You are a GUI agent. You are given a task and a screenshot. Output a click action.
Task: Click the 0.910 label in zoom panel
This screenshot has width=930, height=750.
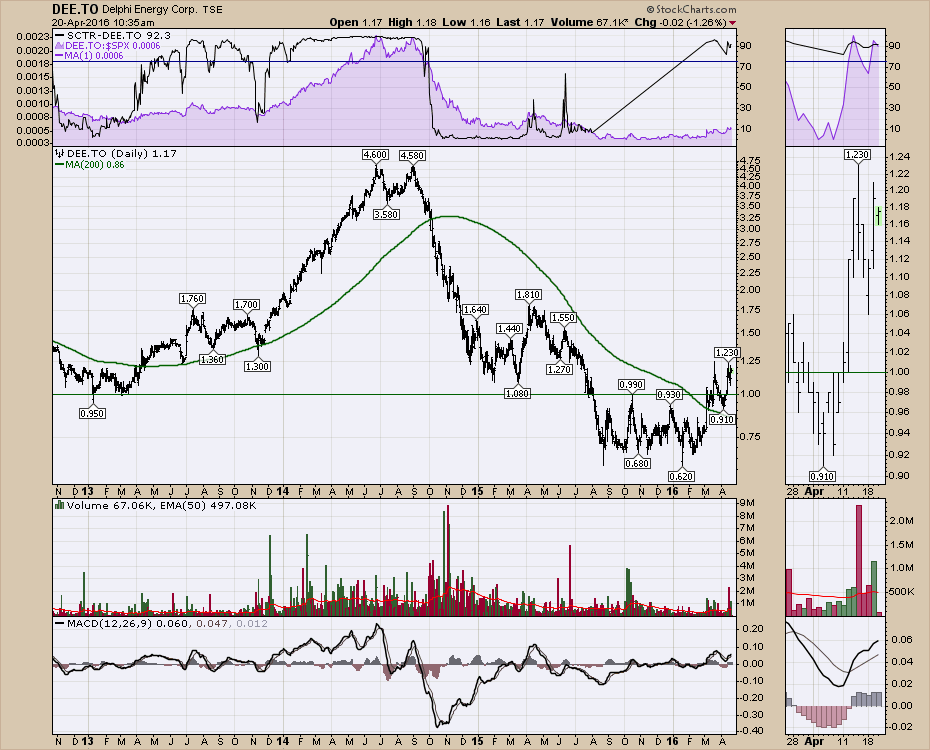tap(822, 477)
